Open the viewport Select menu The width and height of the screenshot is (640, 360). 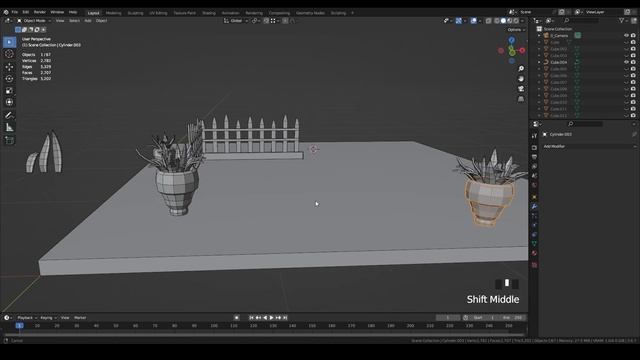(x=74, y=20)
